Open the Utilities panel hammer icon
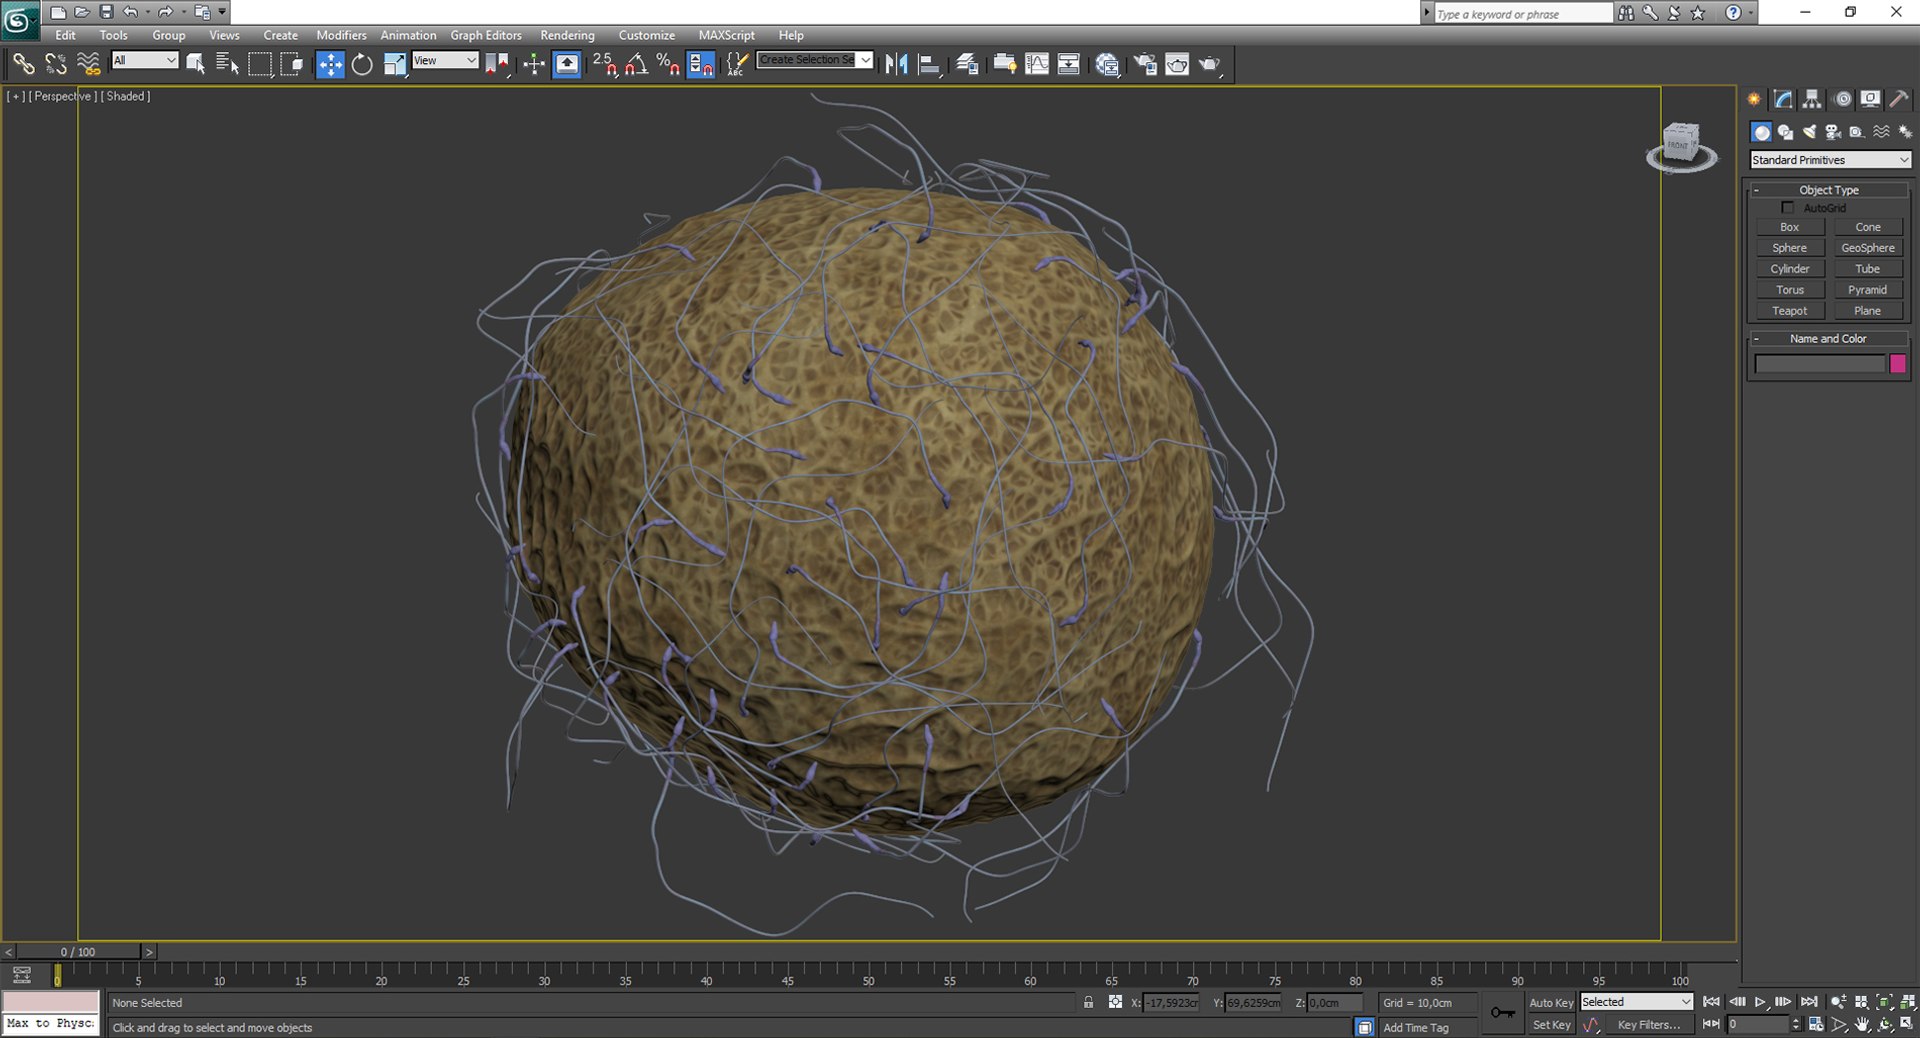The height and width of the screenshot is (1038, 1920). 1898,99
